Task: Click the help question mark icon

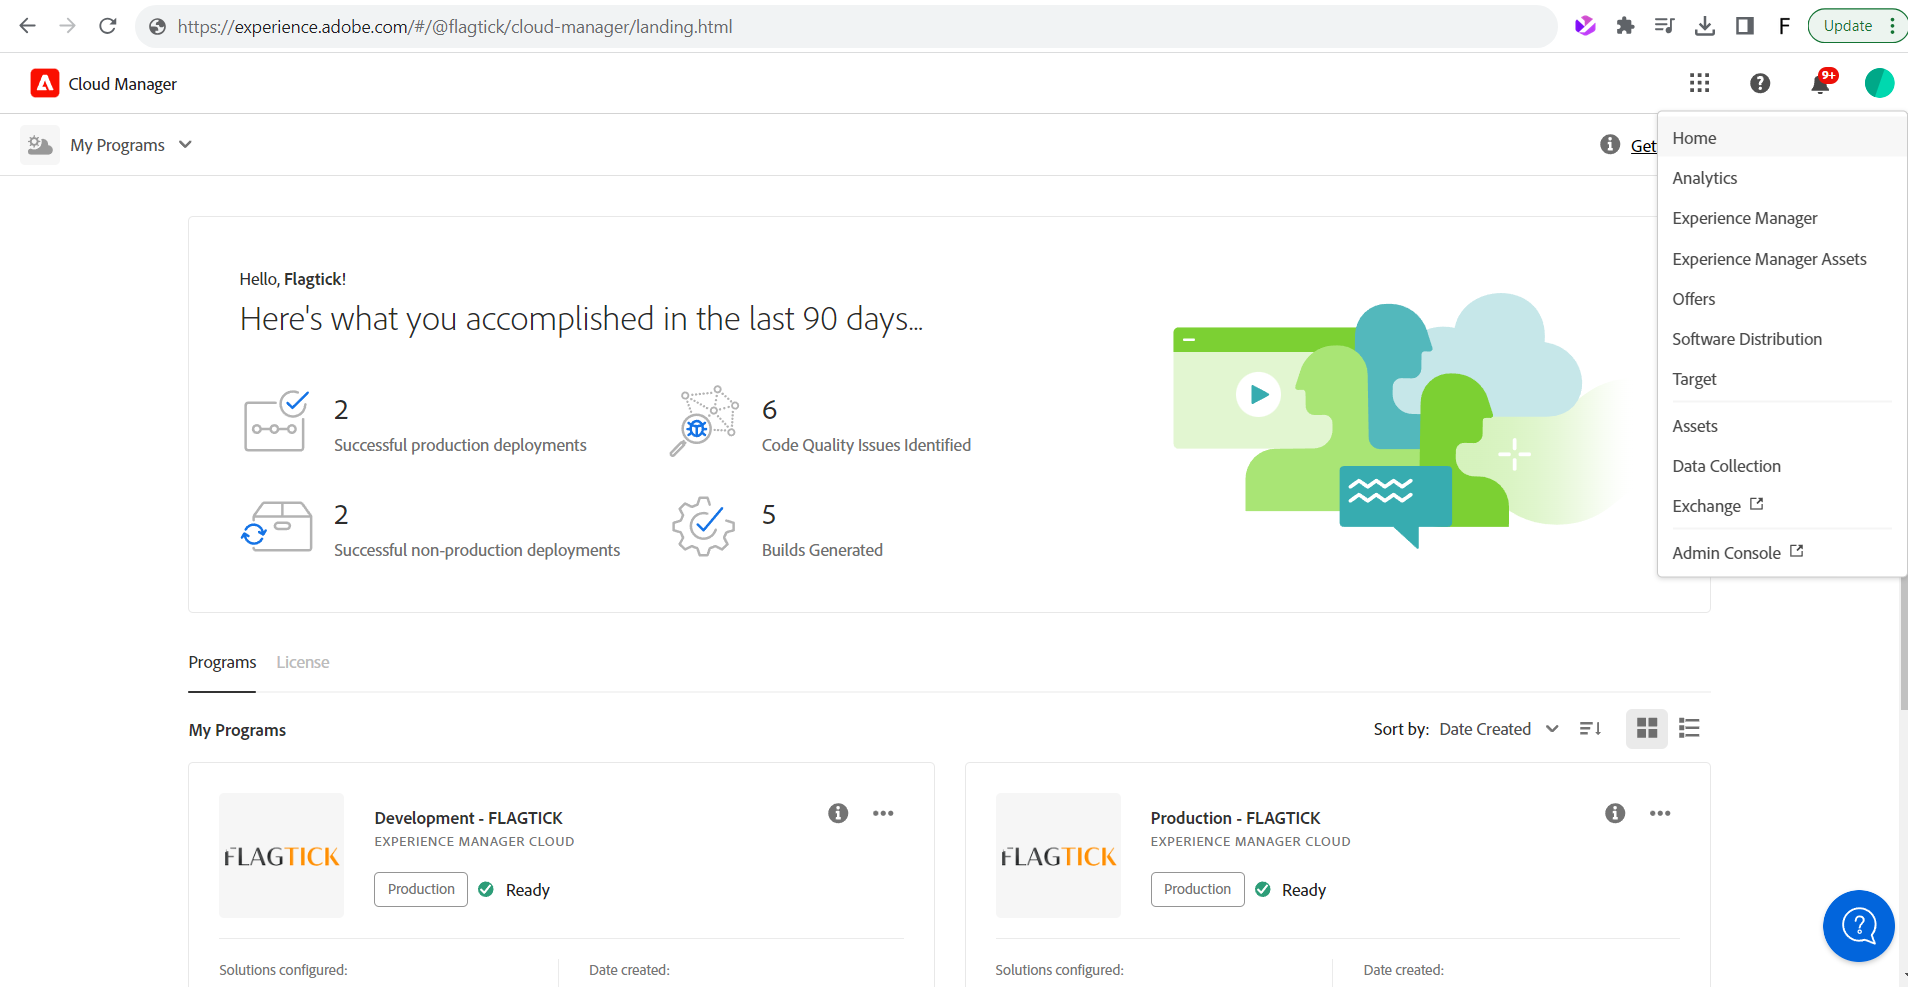Action: coord(1760,83)
